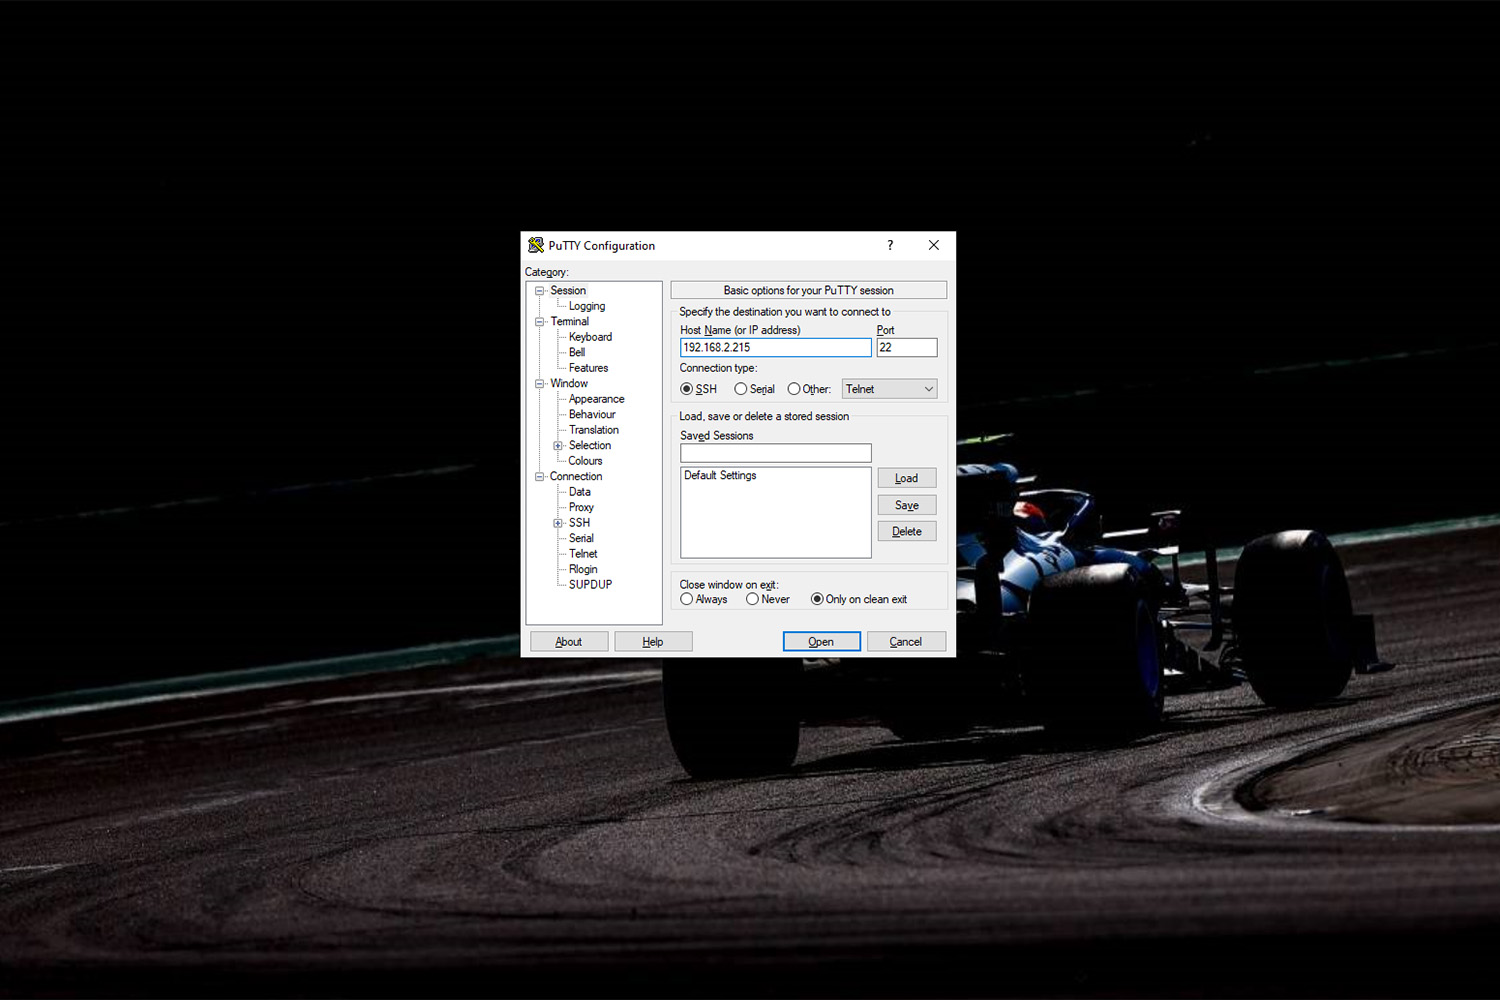1500x1000 pixels.
Task: Open the Bell category
Action: (577, 353)
